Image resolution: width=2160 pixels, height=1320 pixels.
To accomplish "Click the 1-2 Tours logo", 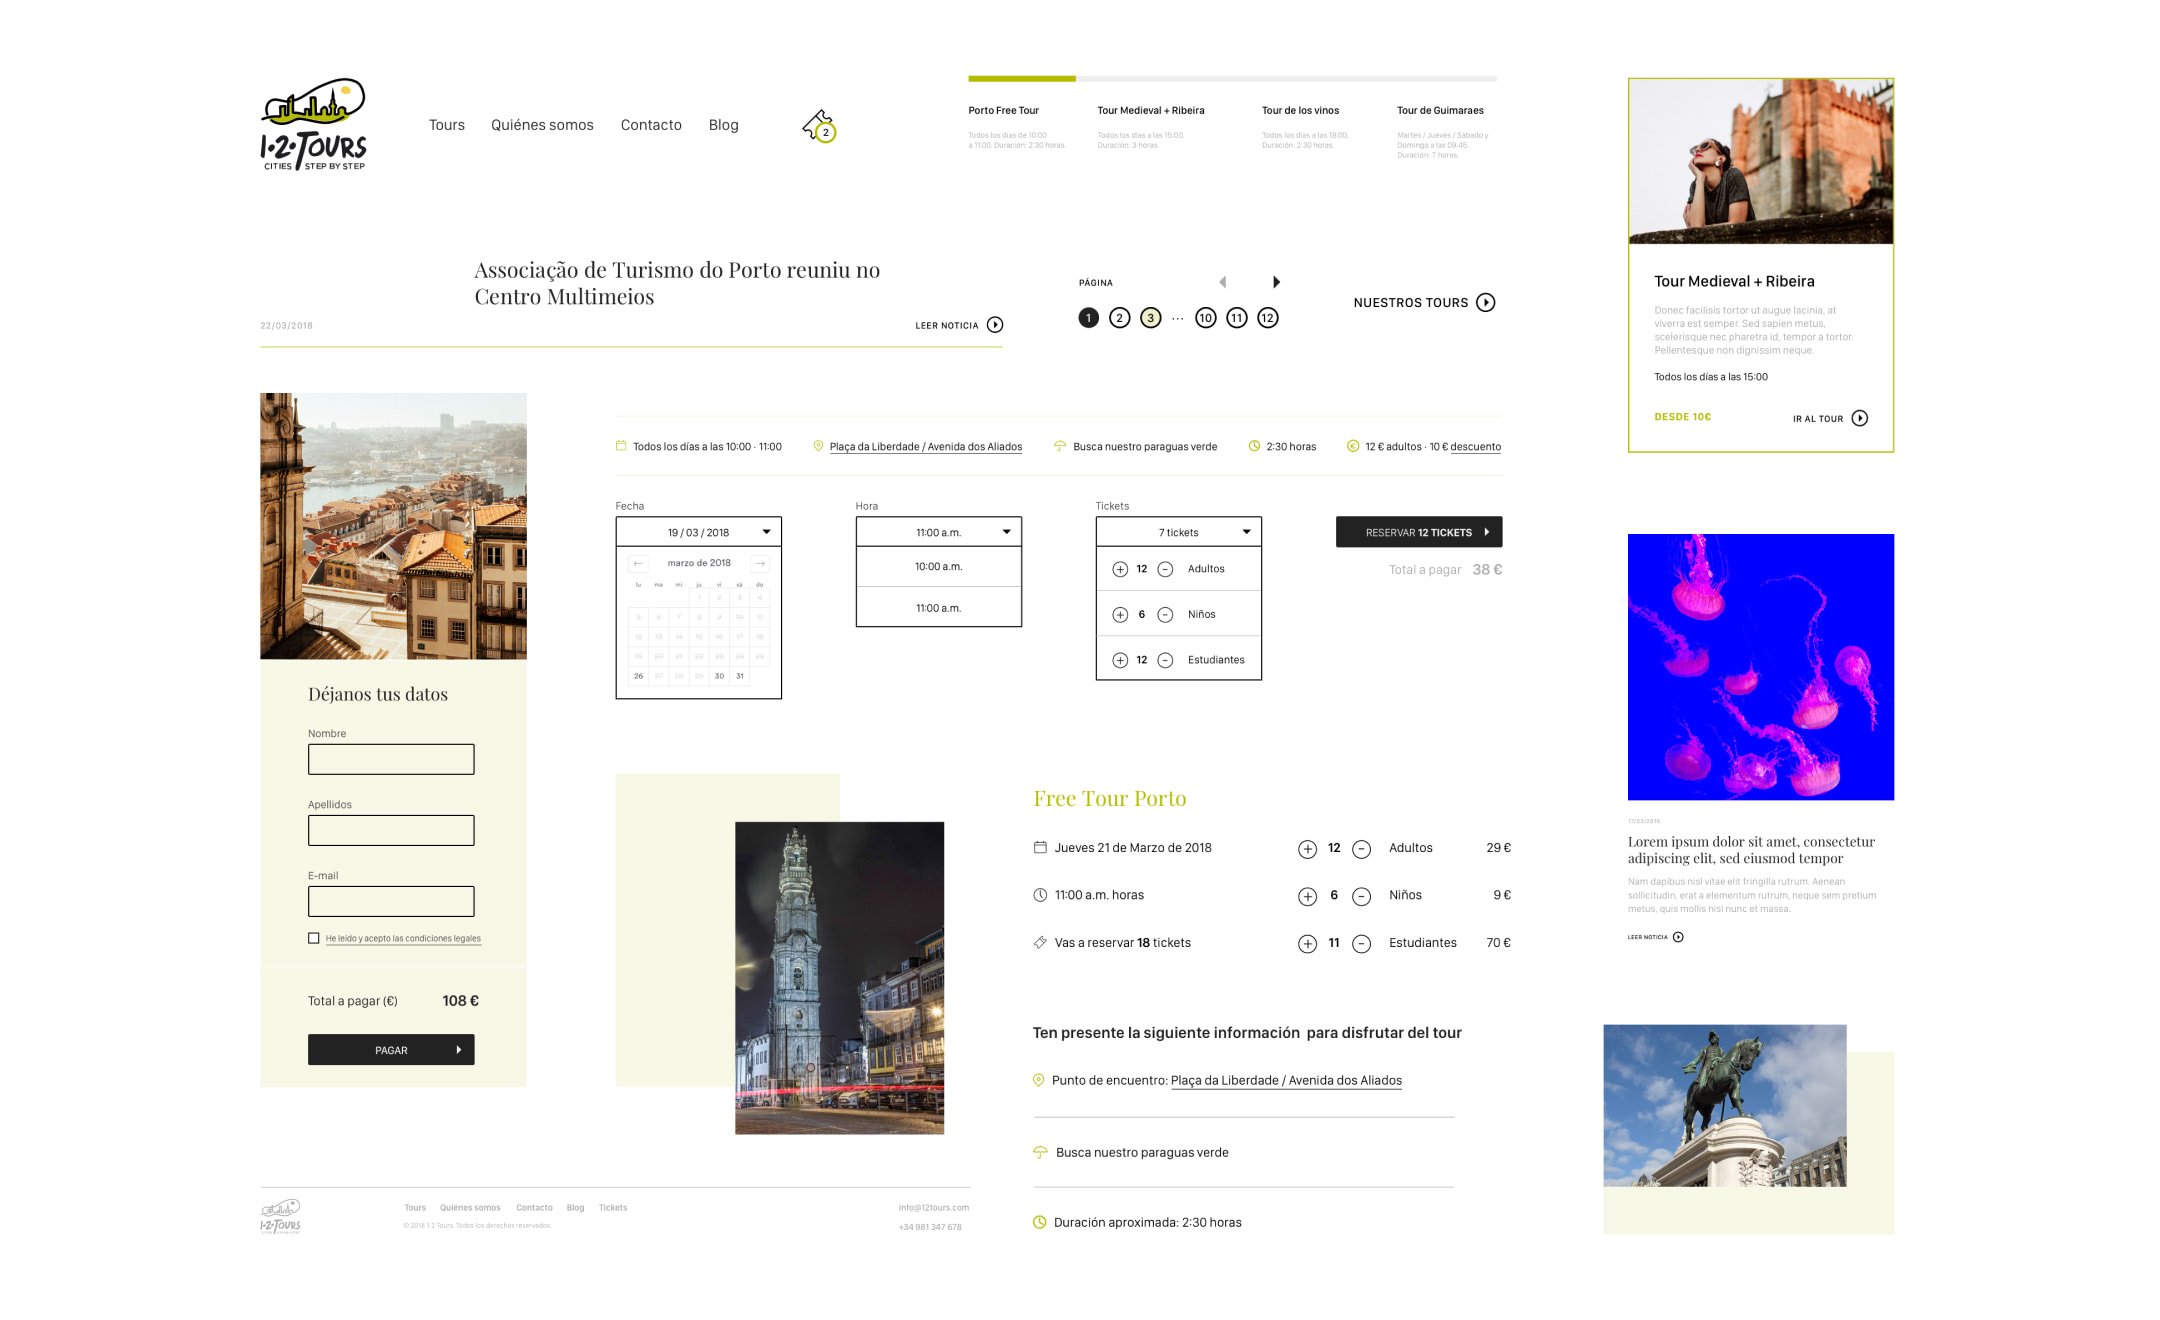I will tap(313, 125).
